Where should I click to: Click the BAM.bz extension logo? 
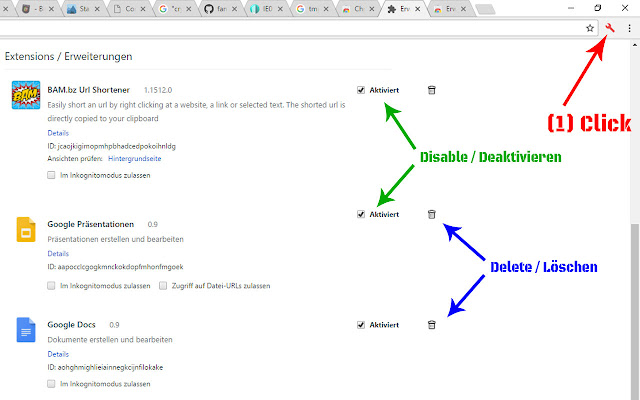point(26,95)
